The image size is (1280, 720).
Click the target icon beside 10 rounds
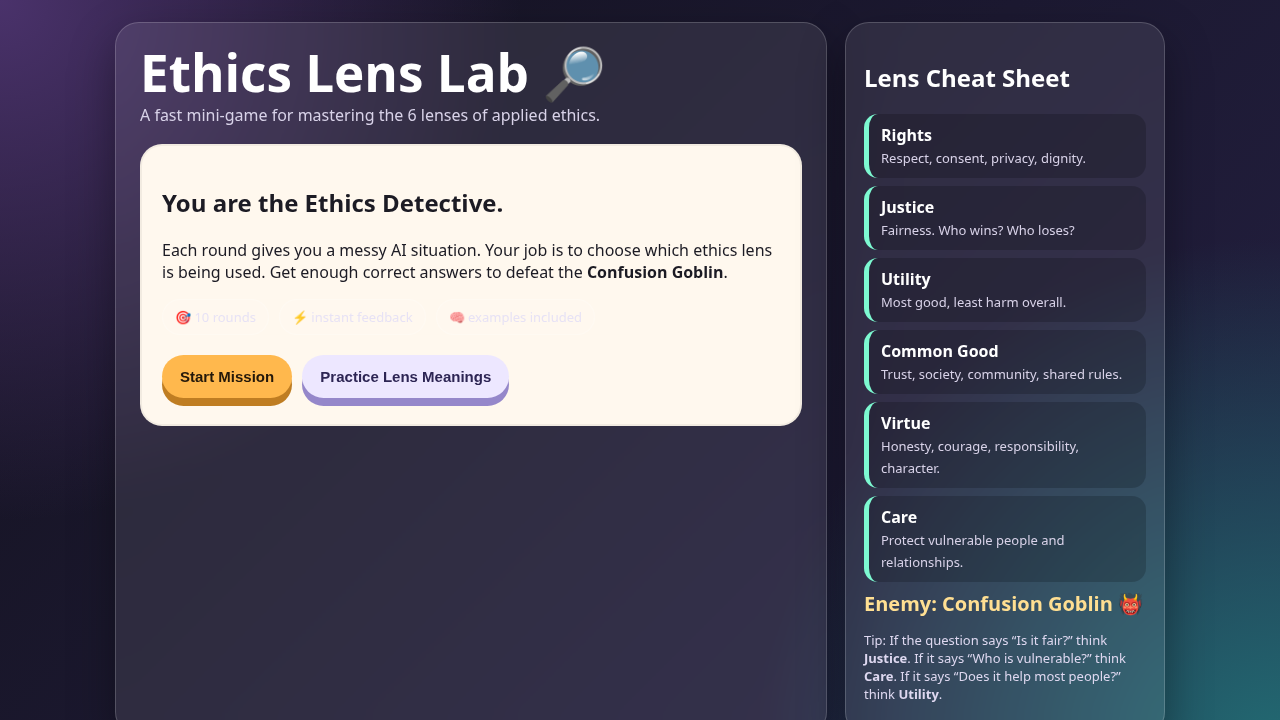click(x=183, y=317)
